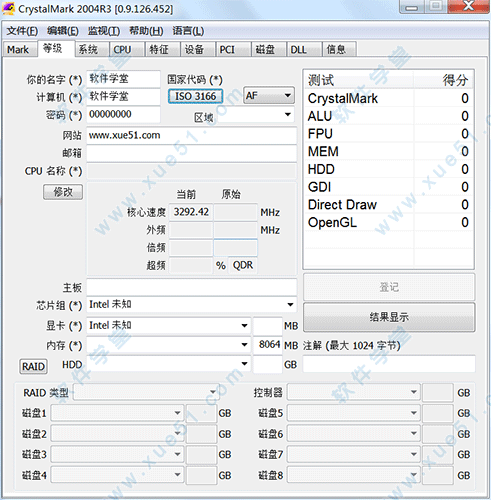Screen dimensions: 491x500
Task: Open the 文件(F) menu
Action: (22, 31)
